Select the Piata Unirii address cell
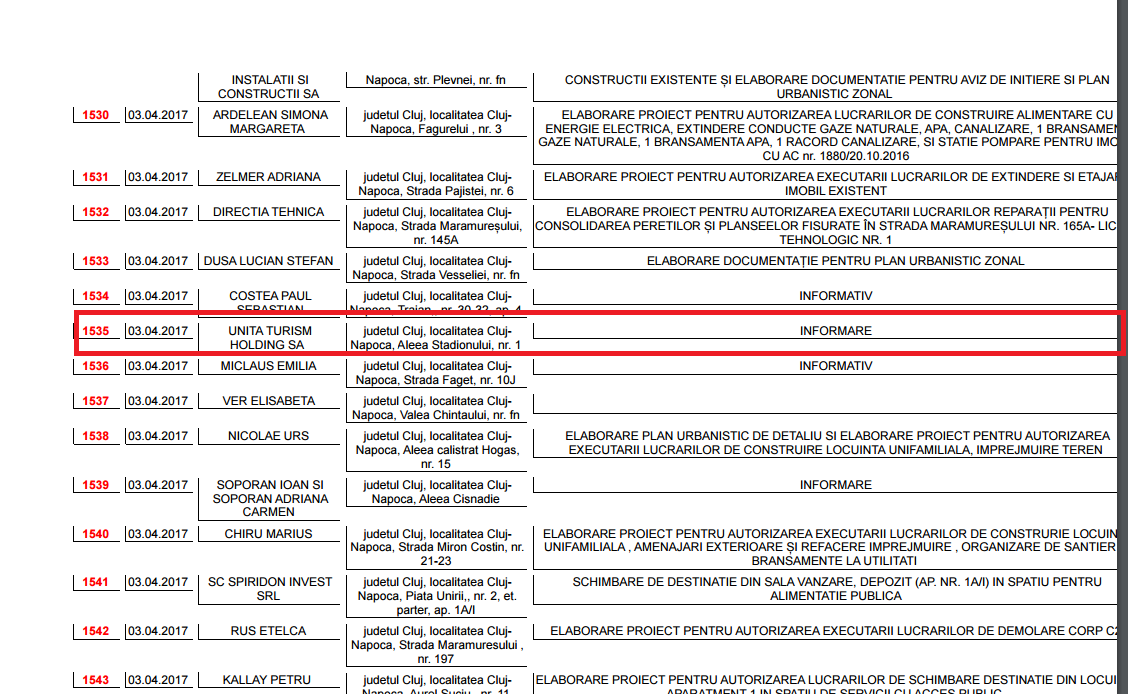 click(x=436, y=596)
